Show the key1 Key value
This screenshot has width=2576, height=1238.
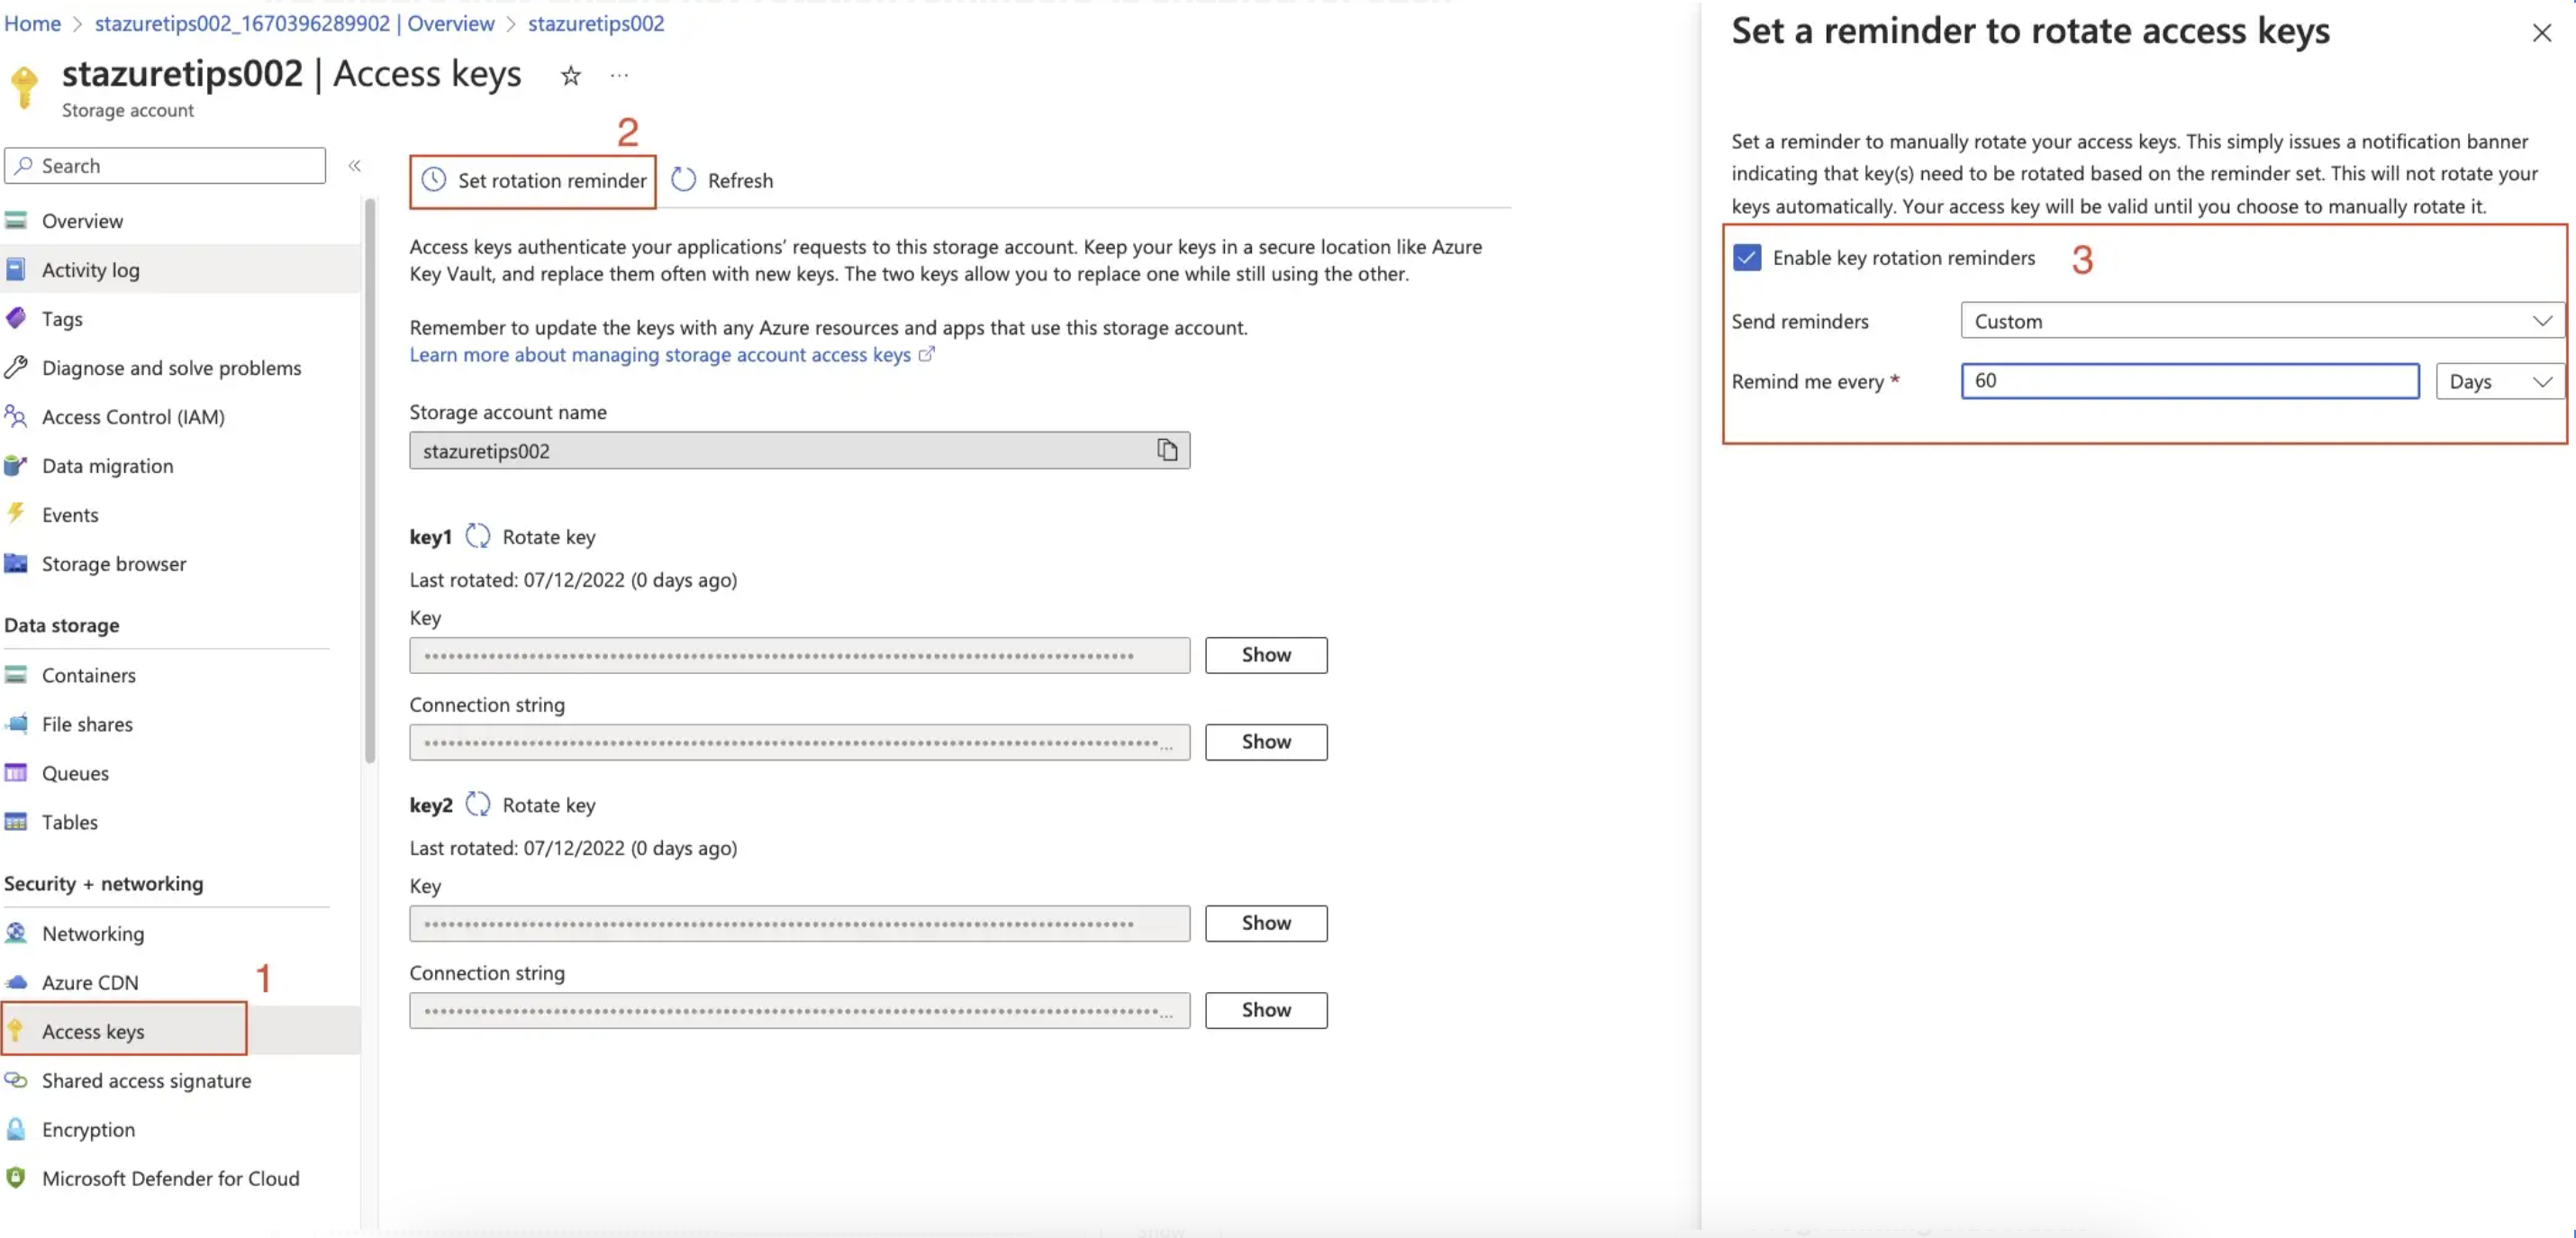(1266, 655)
